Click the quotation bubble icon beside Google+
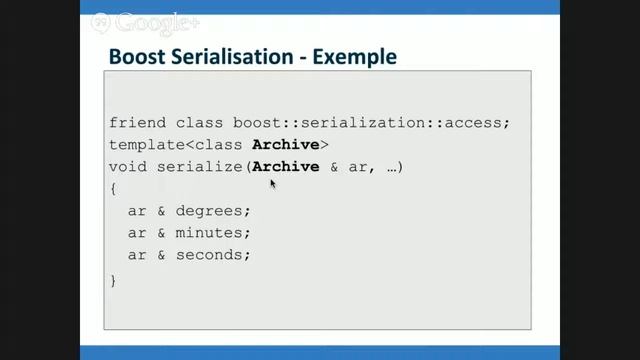Image resolution: width=640 pixels, height=360 pixels. pyautogui.click(x=100, y=22)
